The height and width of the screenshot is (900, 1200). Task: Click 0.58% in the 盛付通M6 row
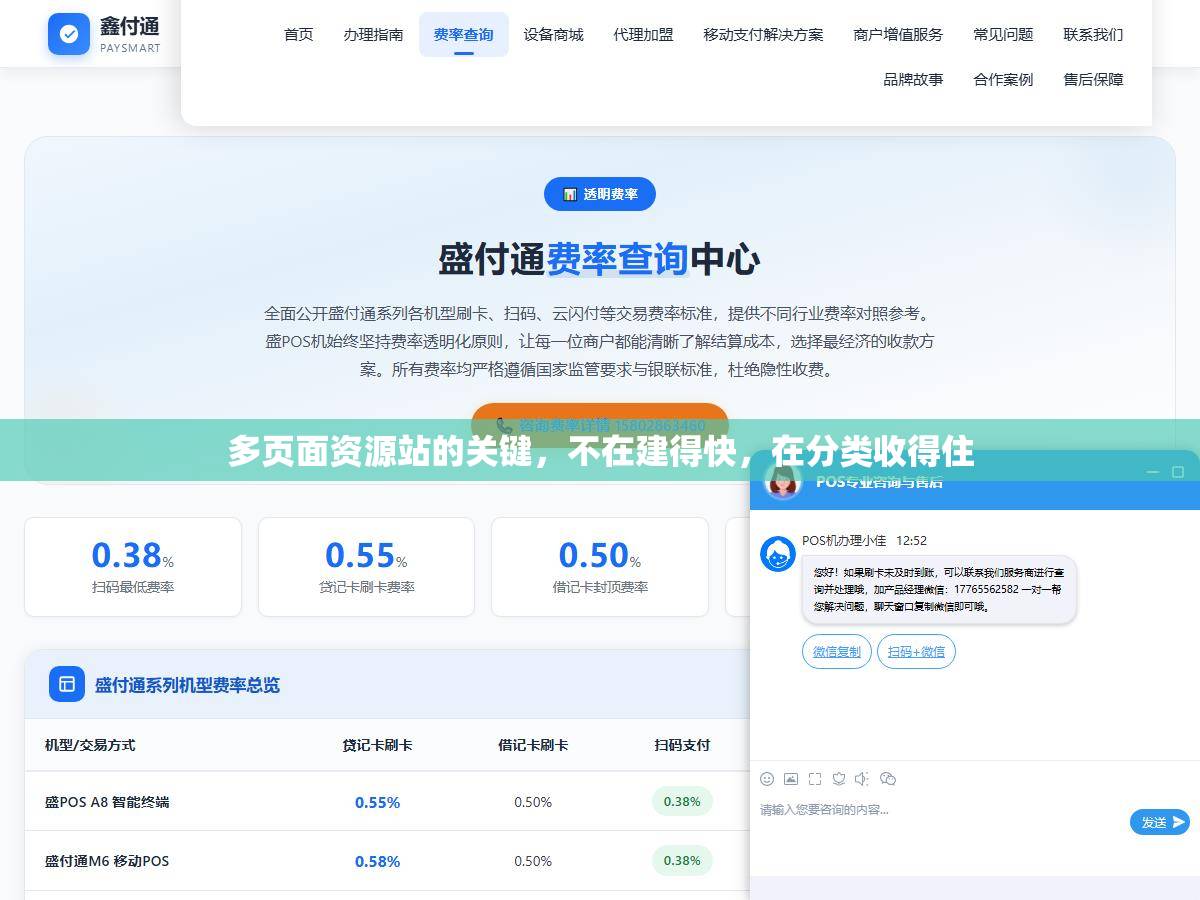pos(377,861)
